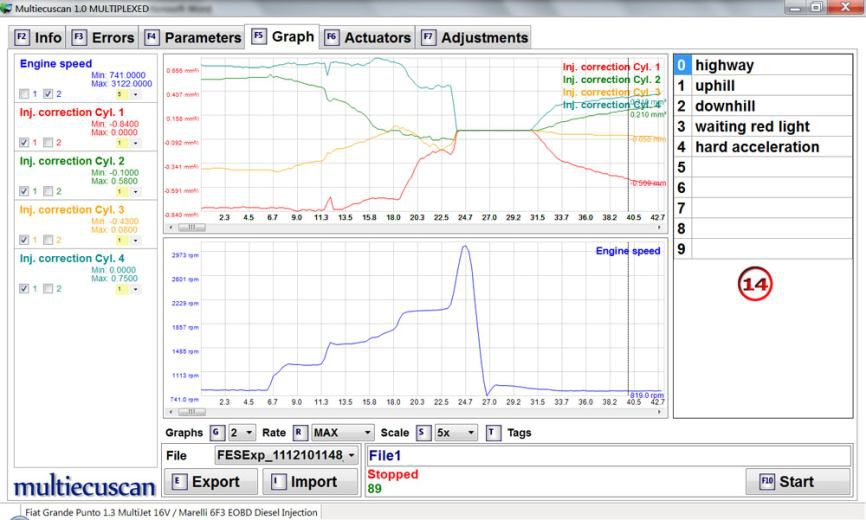Click the T icon next to Tags
The image size is (866, 520).
492,433
